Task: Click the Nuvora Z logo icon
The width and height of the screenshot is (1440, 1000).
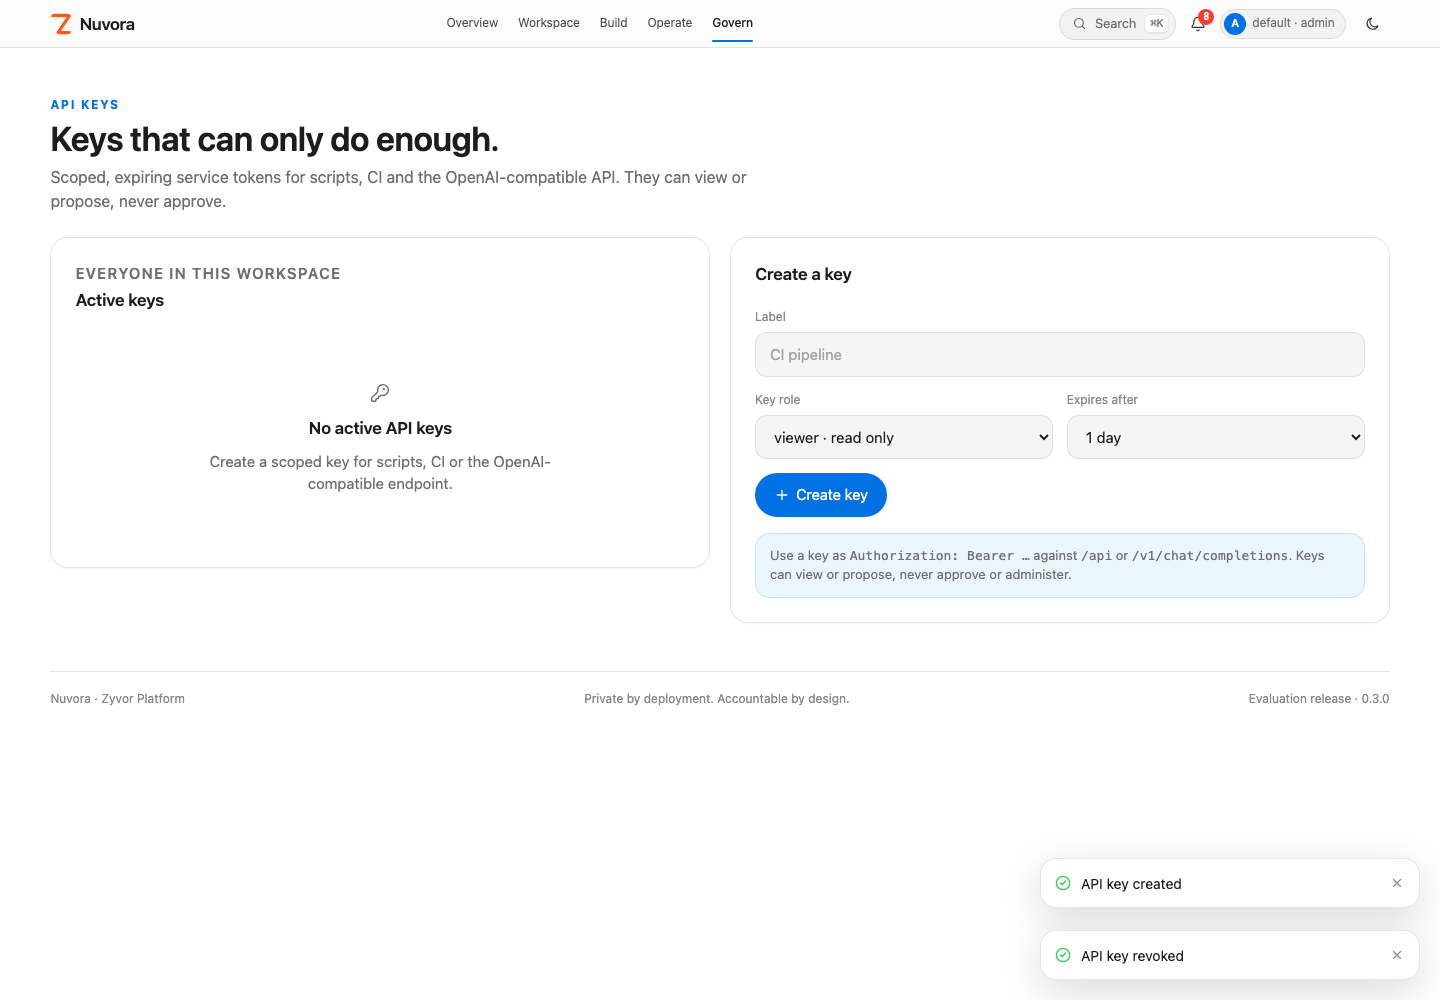Action: [61, 24]
